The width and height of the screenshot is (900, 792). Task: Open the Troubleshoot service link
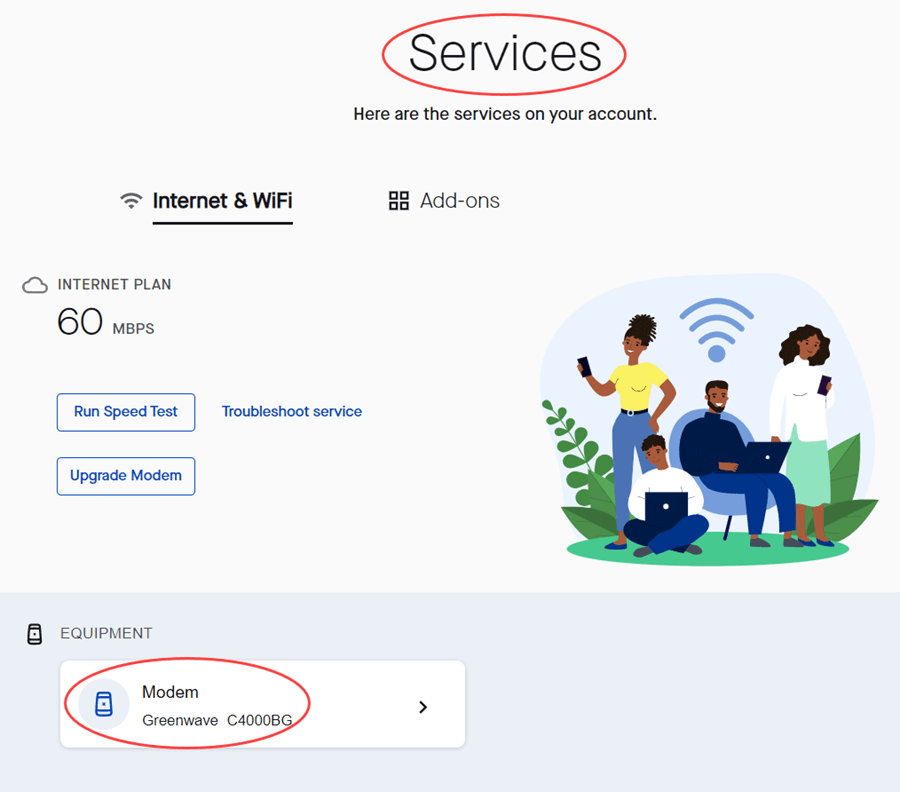[292, 411]
